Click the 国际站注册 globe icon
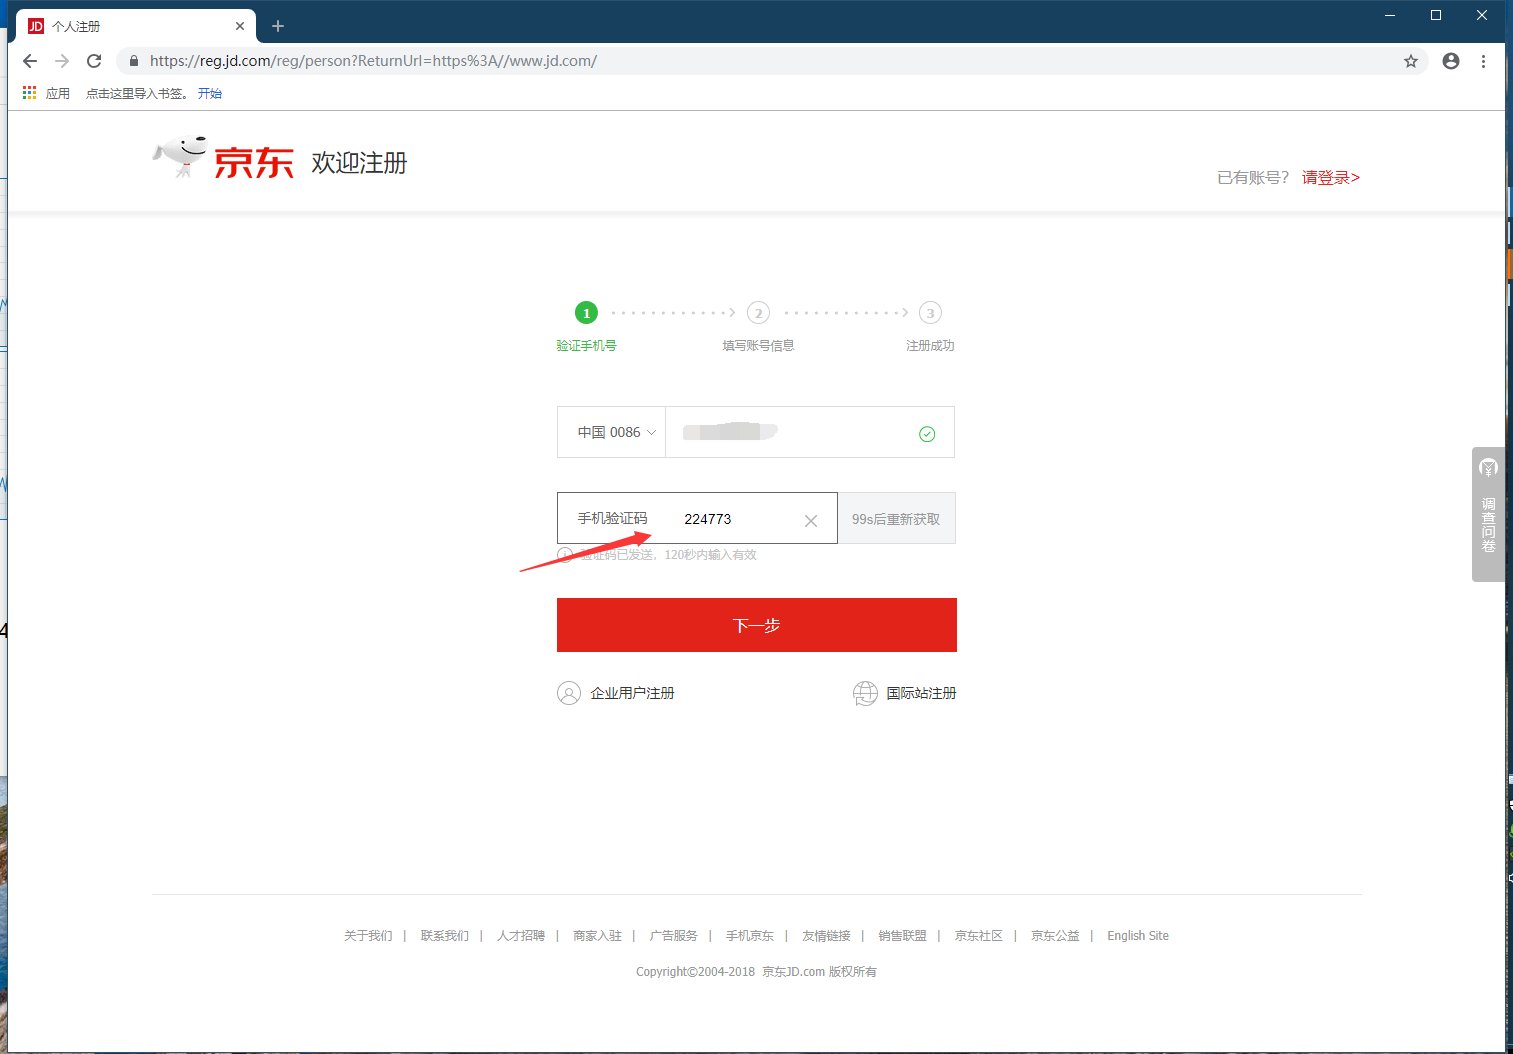 click(x=864, y=692)
